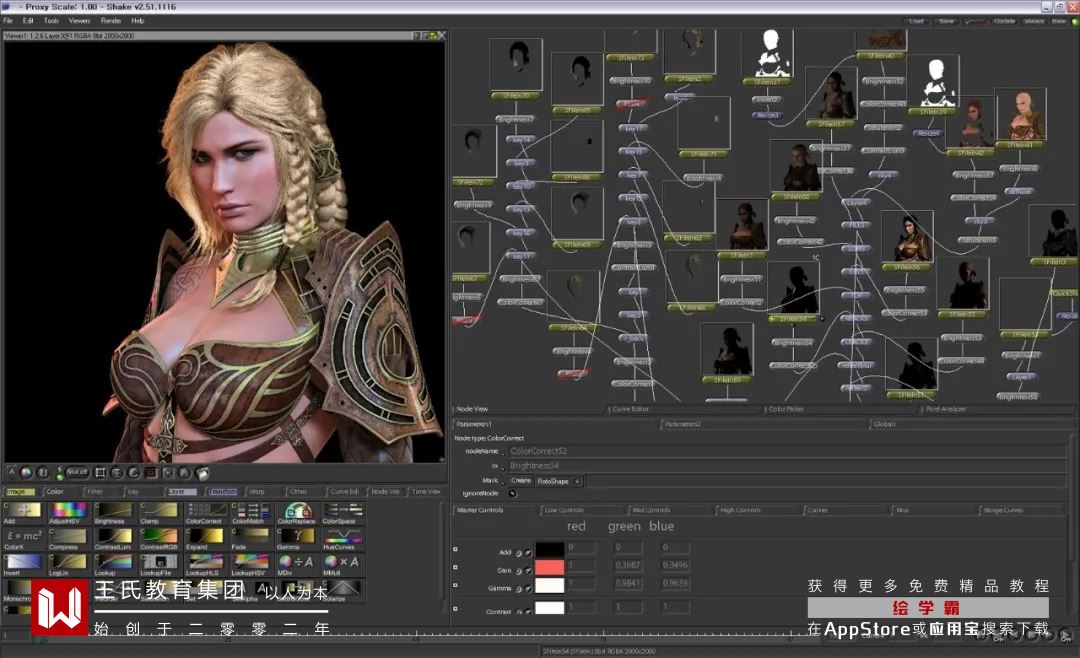The image size is (1080, 658).
Task: Click the small arrow beside nodeName
Action: [503, 453]
